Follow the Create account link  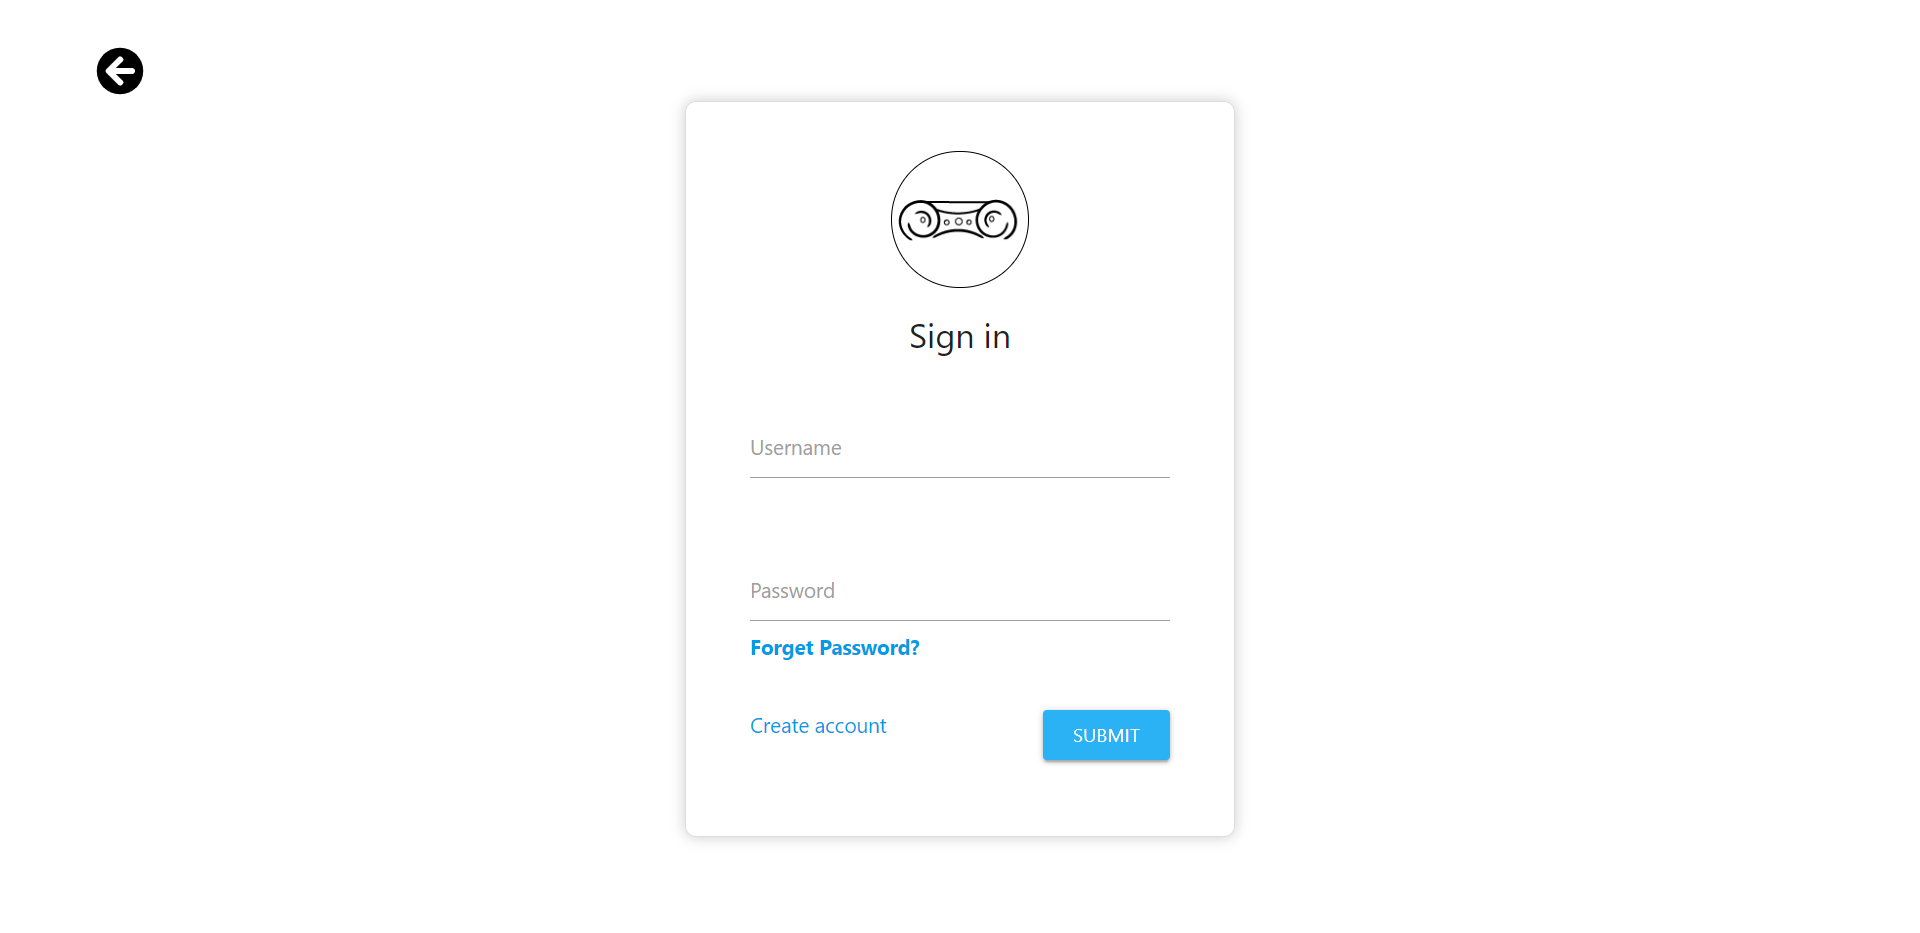818,726
